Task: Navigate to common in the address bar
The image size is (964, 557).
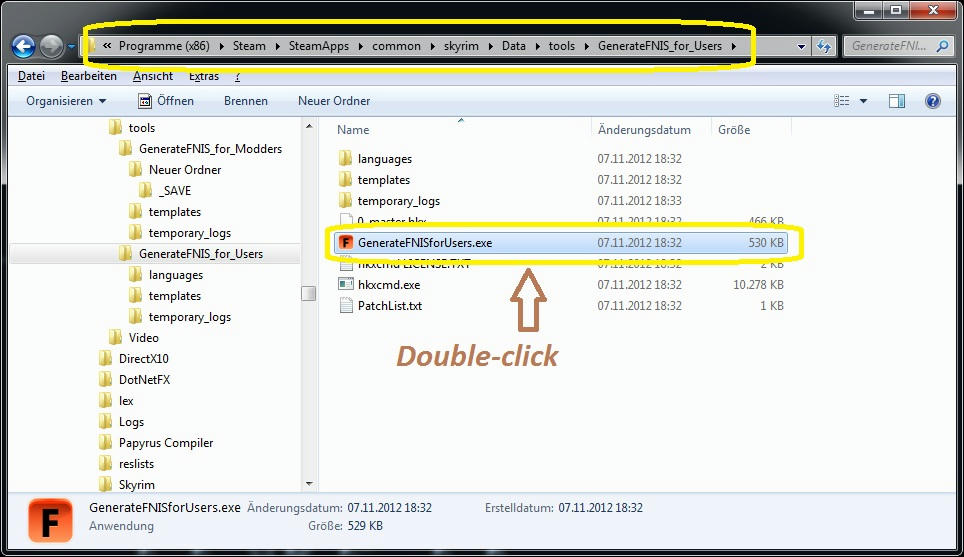Action: 396,46
